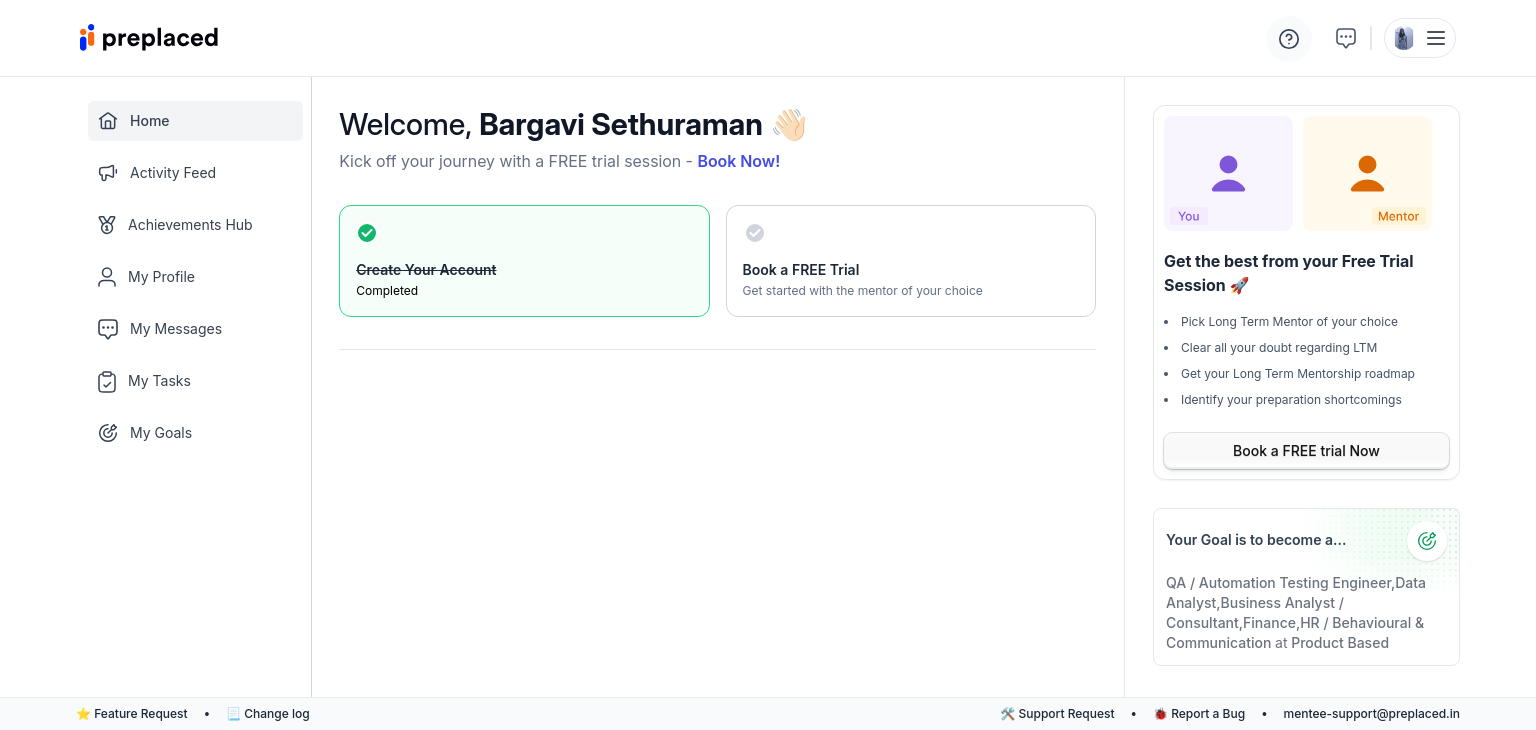Viewport: 1536px width, 730px height.
Task: Select the Book a FREE Trial card
Action: pos(910,261)
